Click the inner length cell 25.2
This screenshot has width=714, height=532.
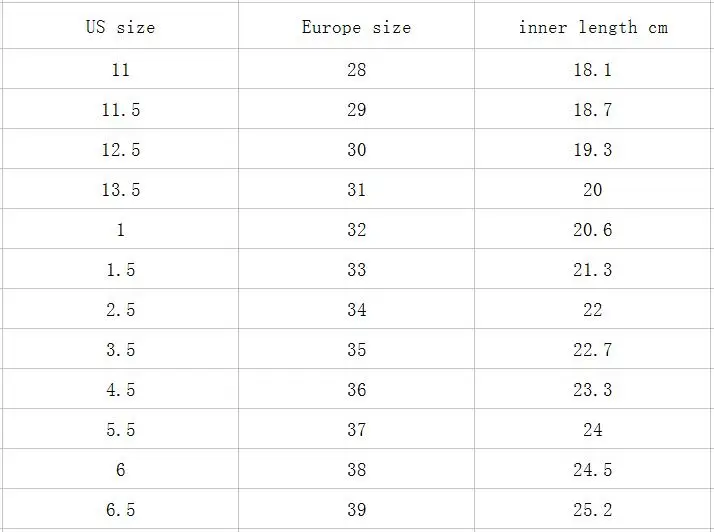point(592,509)
